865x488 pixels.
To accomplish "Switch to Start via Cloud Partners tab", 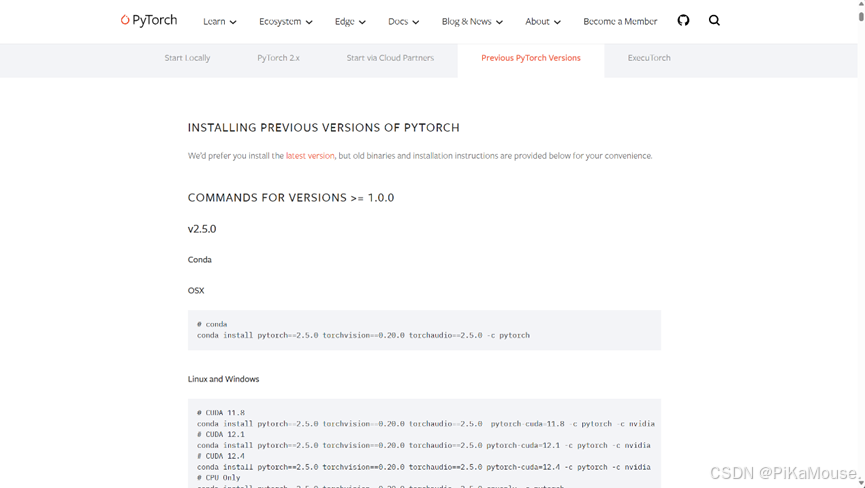I will [x=390, y=58].
